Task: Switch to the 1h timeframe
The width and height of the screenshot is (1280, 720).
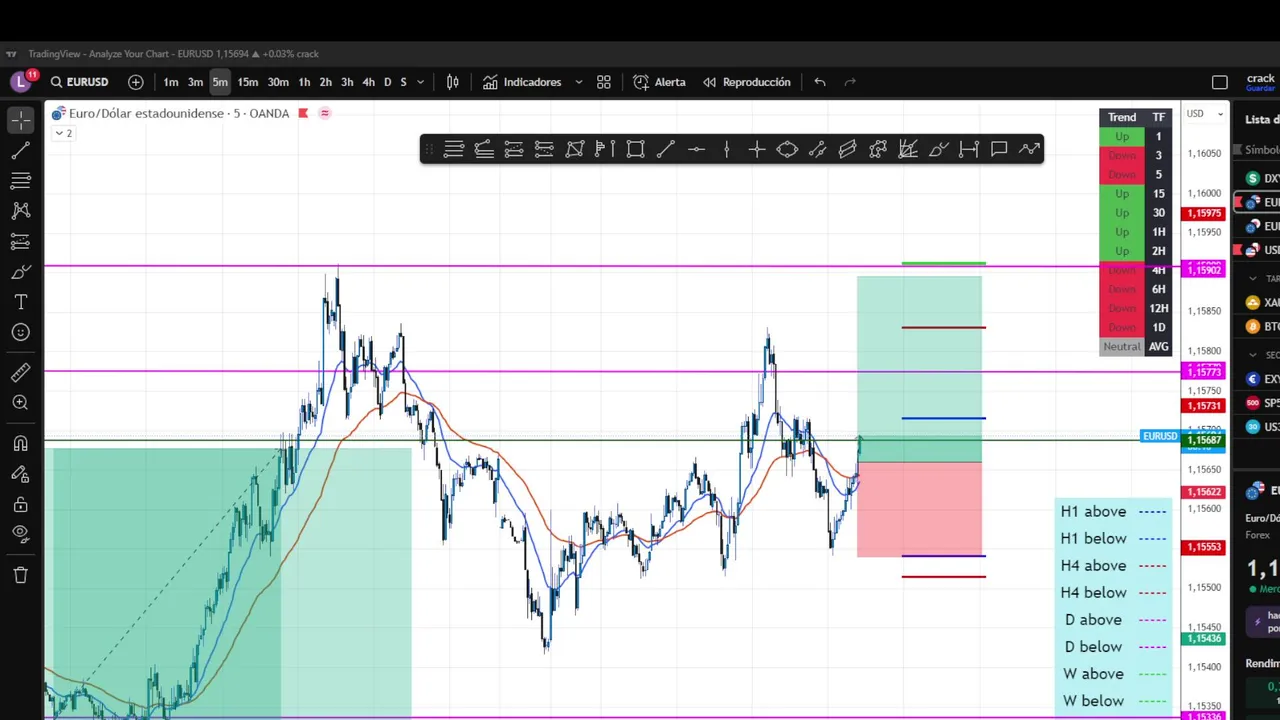Action: [x=304, y=82]
